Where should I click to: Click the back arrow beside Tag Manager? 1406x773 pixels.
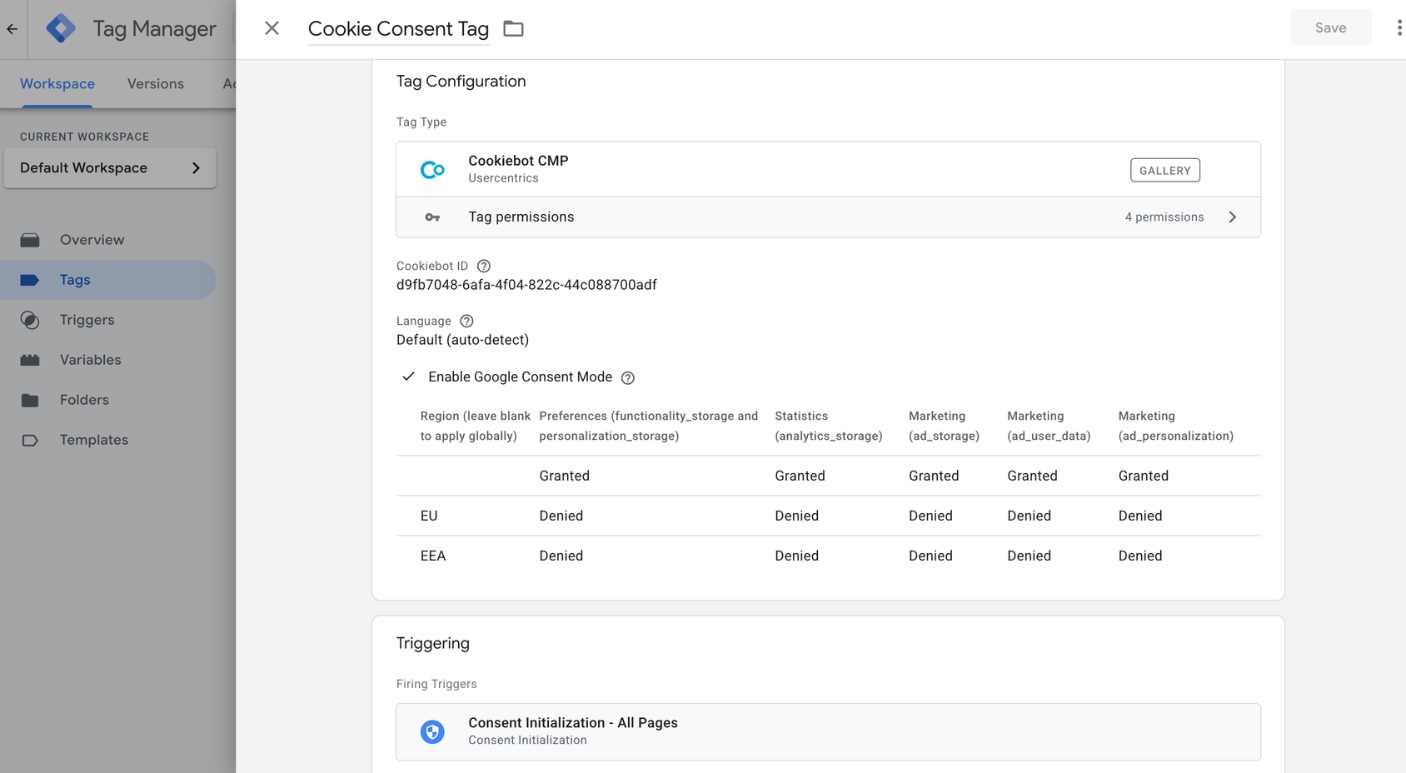[x=12, y=29]
